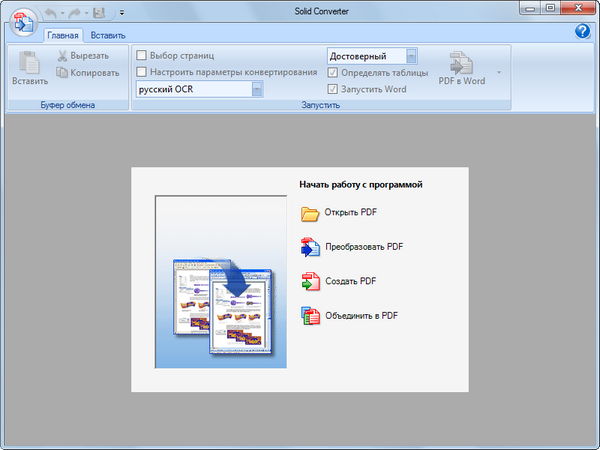Click the Redo arrow in quick access toolbar
The image size is (600, 450).
point(76,13)
